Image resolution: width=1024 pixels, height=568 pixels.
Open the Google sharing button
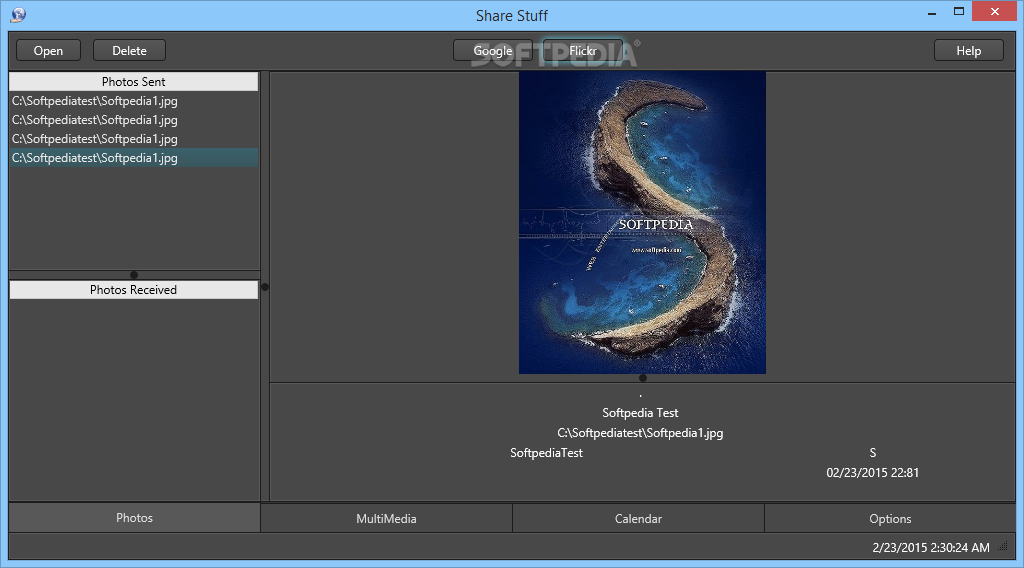click(x=493, y=50)
